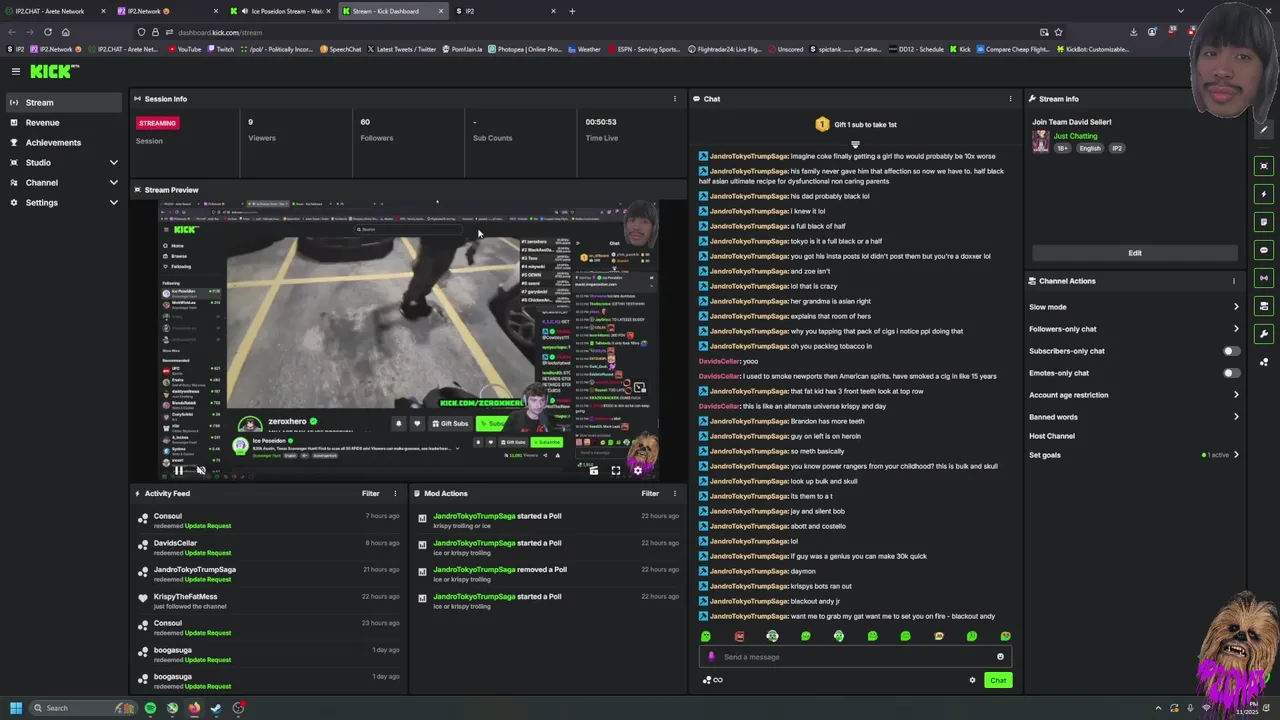
Task: Open the Stream sidebar item
Action: coord(62,102)
